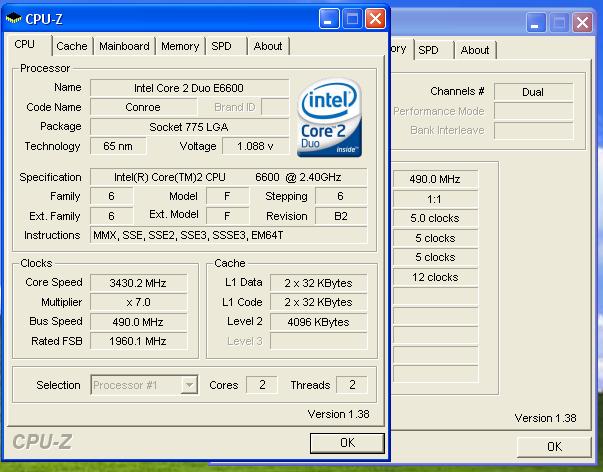Click the Code Name value Conroe
Image resolution: width=603 pixels, height=472 pixels.
pyautogui.click(x=143, y=107)
